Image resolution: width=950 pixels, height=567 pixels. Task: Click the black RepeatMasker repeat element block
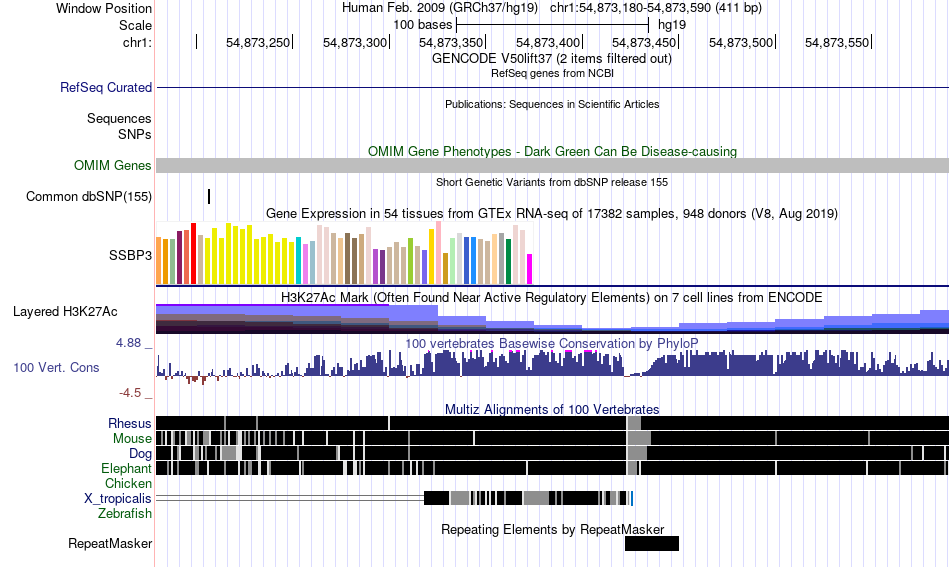tap(652, 543)
